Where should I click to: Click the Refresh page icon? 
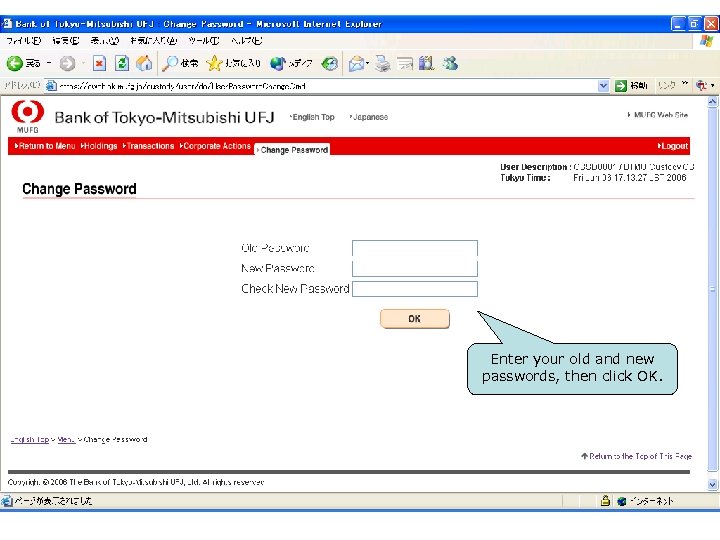pyautogui.click(x=122, y=63)
